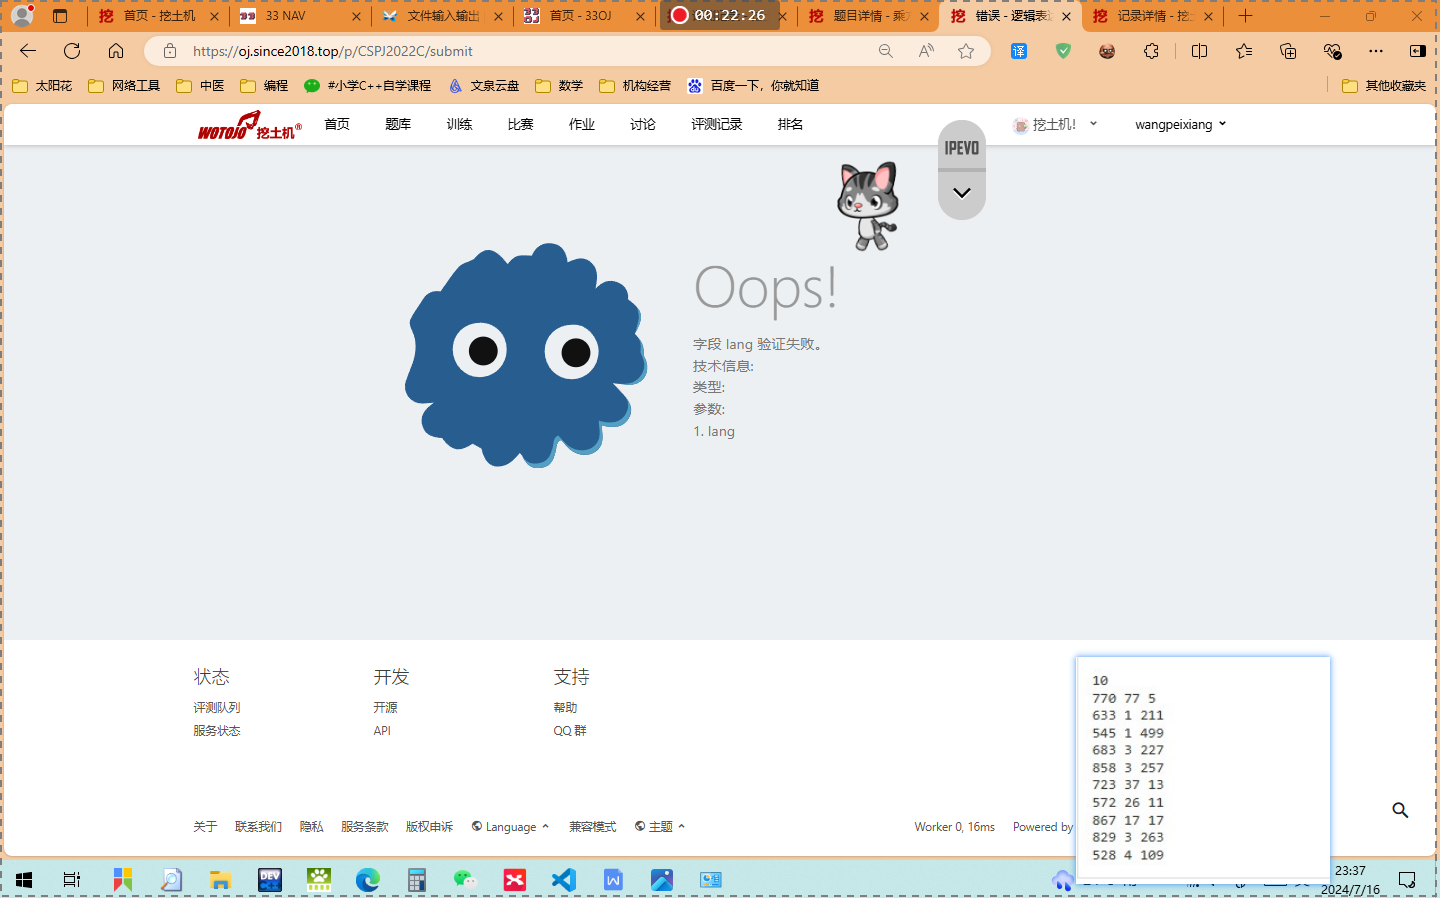
Task: Open Dev-C++ from the taskbar
Action: coord(270,880)
